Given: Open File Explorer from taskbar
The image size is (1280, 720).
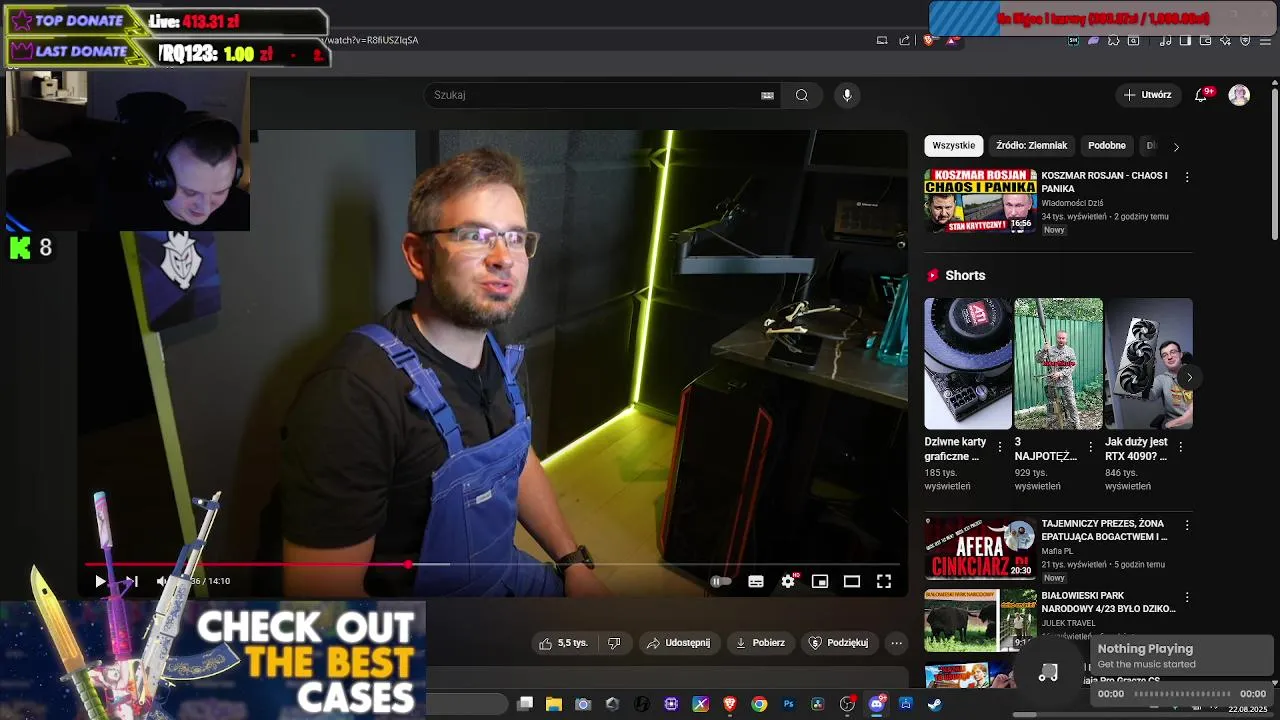Looking at the screenshot, I should pos(554,704).
